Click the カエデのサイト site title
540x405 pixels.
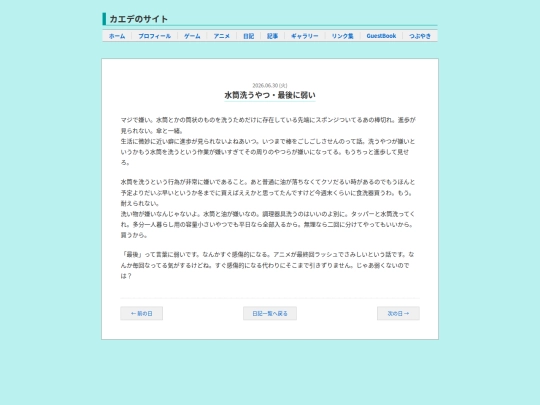(x=138, y=19)
